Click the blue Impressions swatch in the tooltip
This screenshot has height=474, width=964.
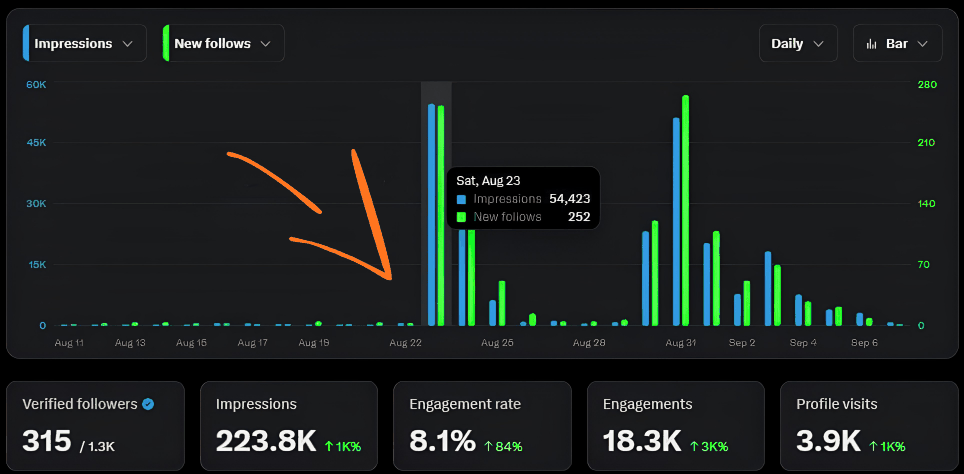(x=461, y=199)
